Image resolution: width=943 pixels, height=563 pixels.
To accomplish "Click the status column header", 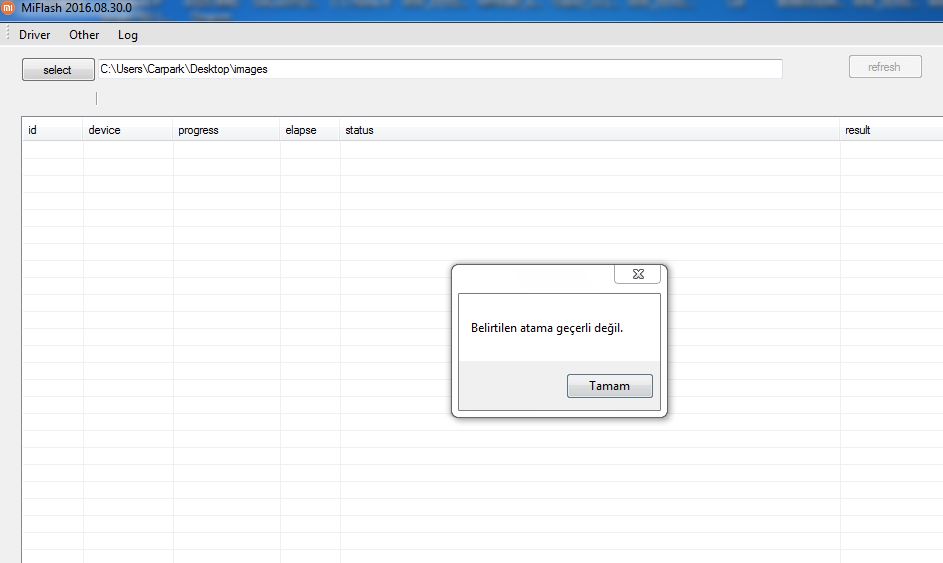I will pyautogui.click(x=589, y=130).
